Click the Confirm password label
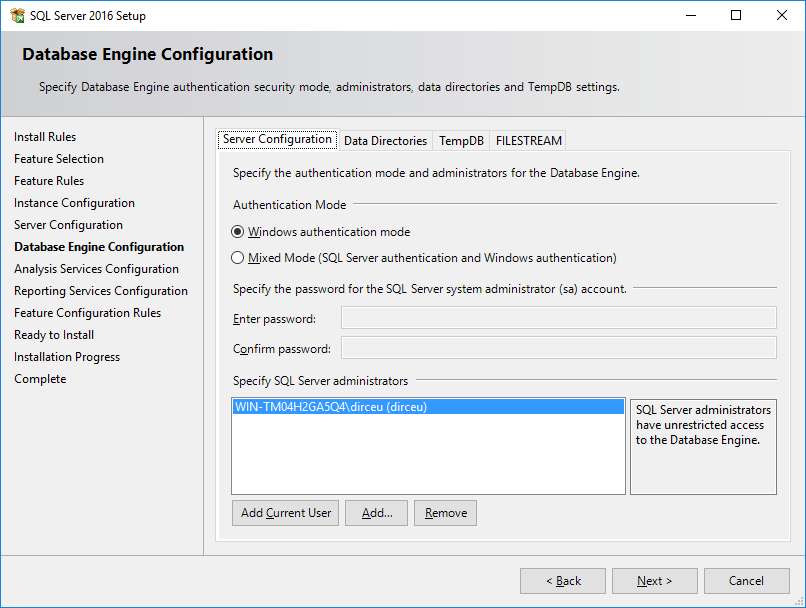806x608 pixels. click(282, 349)
